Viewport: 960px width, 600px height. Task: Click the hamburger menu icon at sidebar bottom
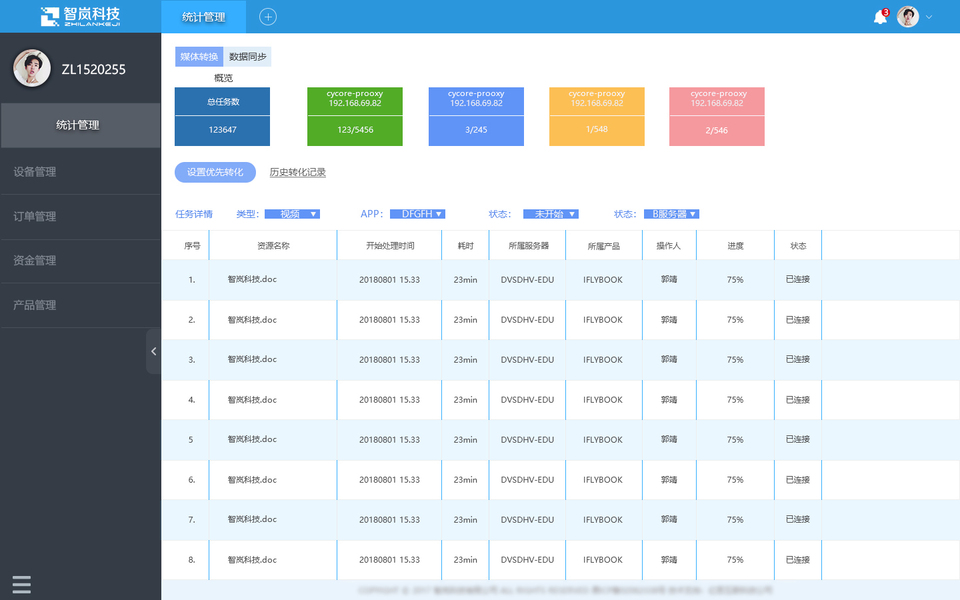(x=21, y=585)
